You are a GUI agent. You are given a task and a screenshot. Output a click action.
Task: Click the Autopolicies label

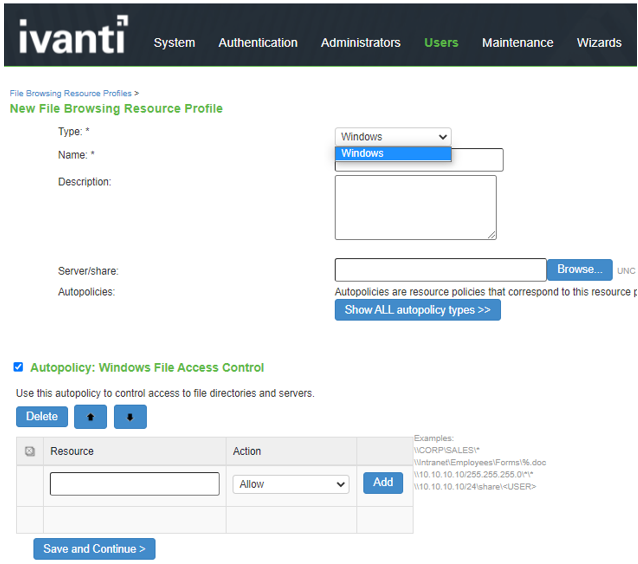tap(86, 292)
